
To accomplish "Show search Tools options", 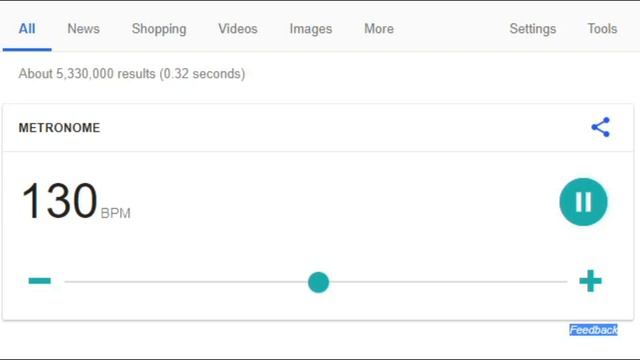I will point(602,29).
